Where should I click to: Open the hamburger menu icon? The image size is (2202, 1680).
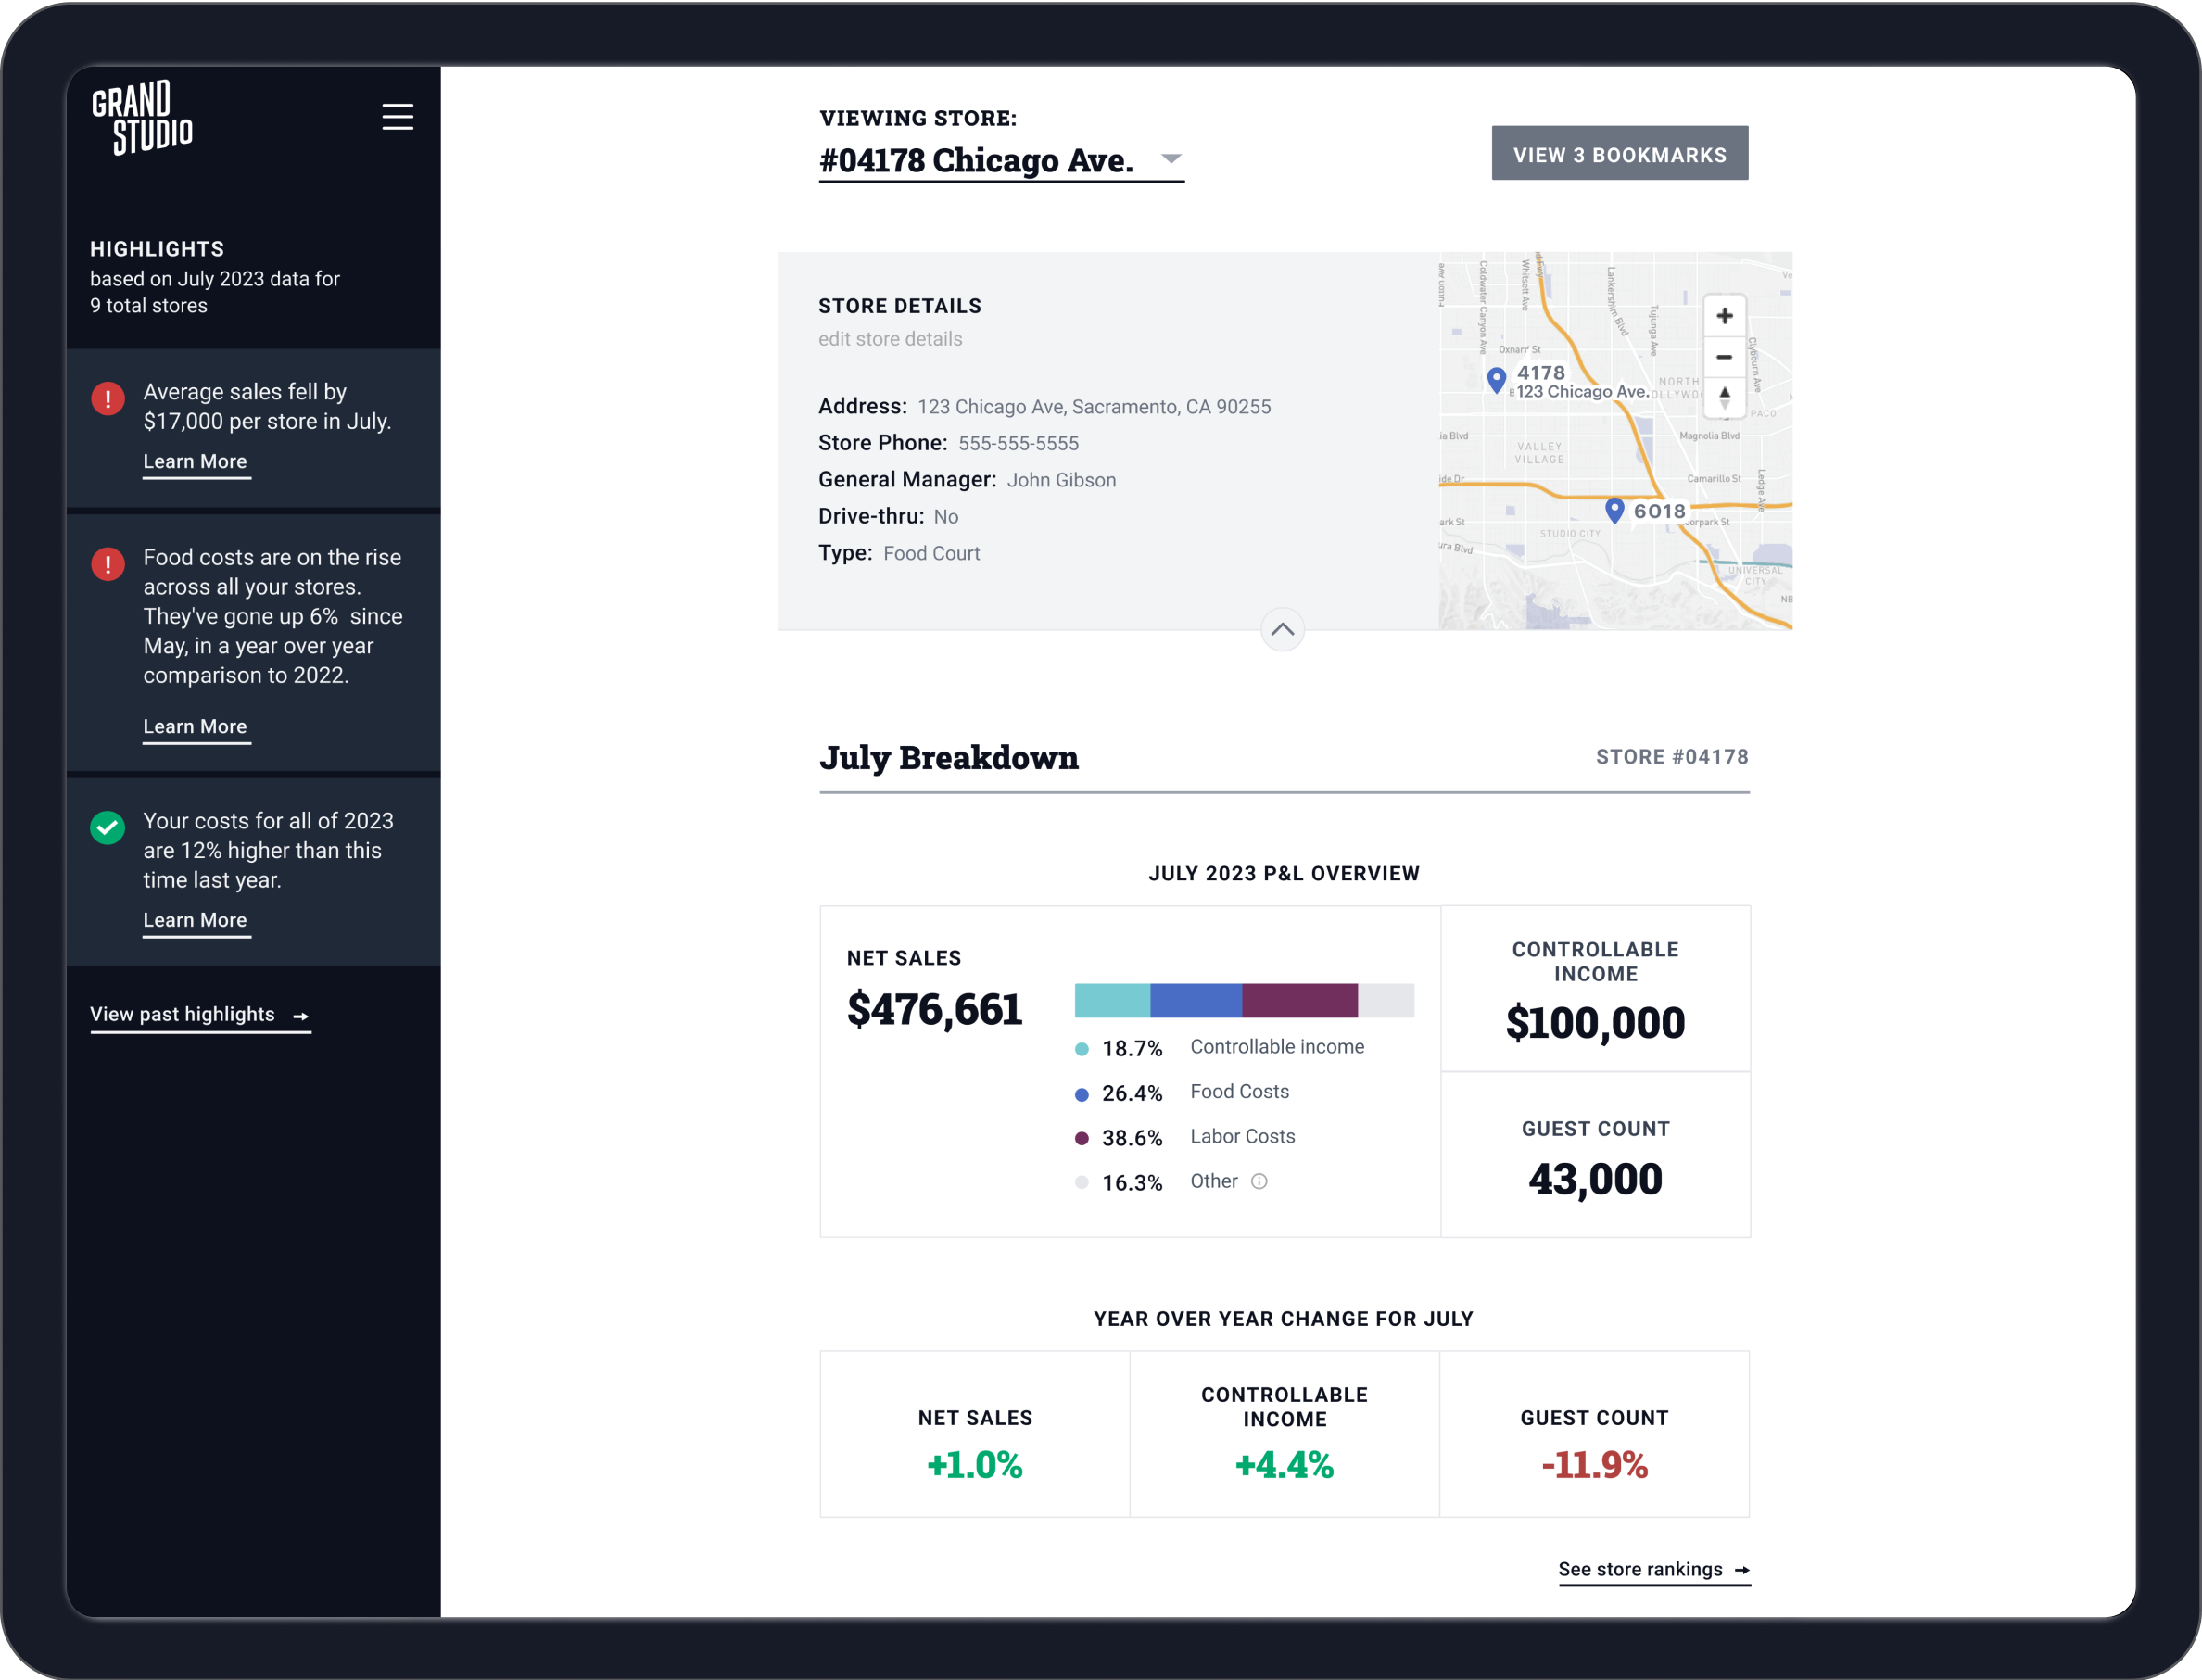tap(397, 117)
